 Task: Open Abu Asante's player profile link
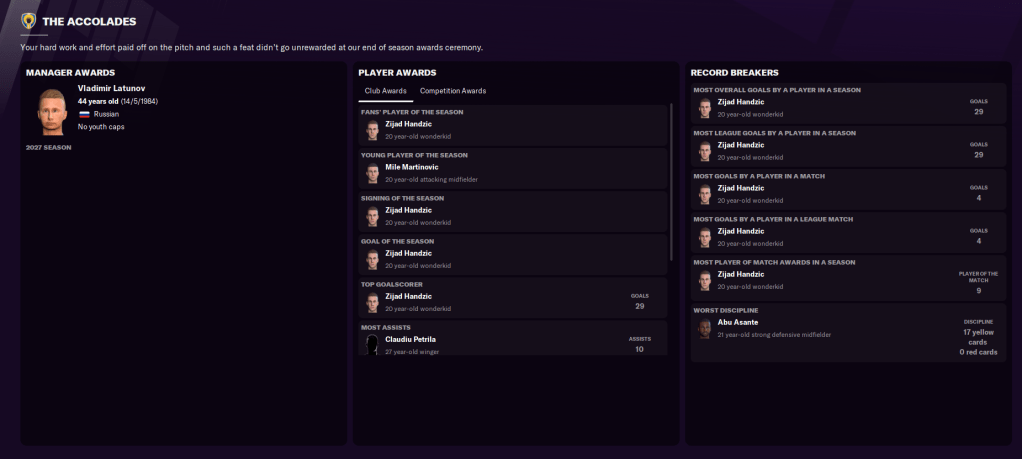[738, 322]
